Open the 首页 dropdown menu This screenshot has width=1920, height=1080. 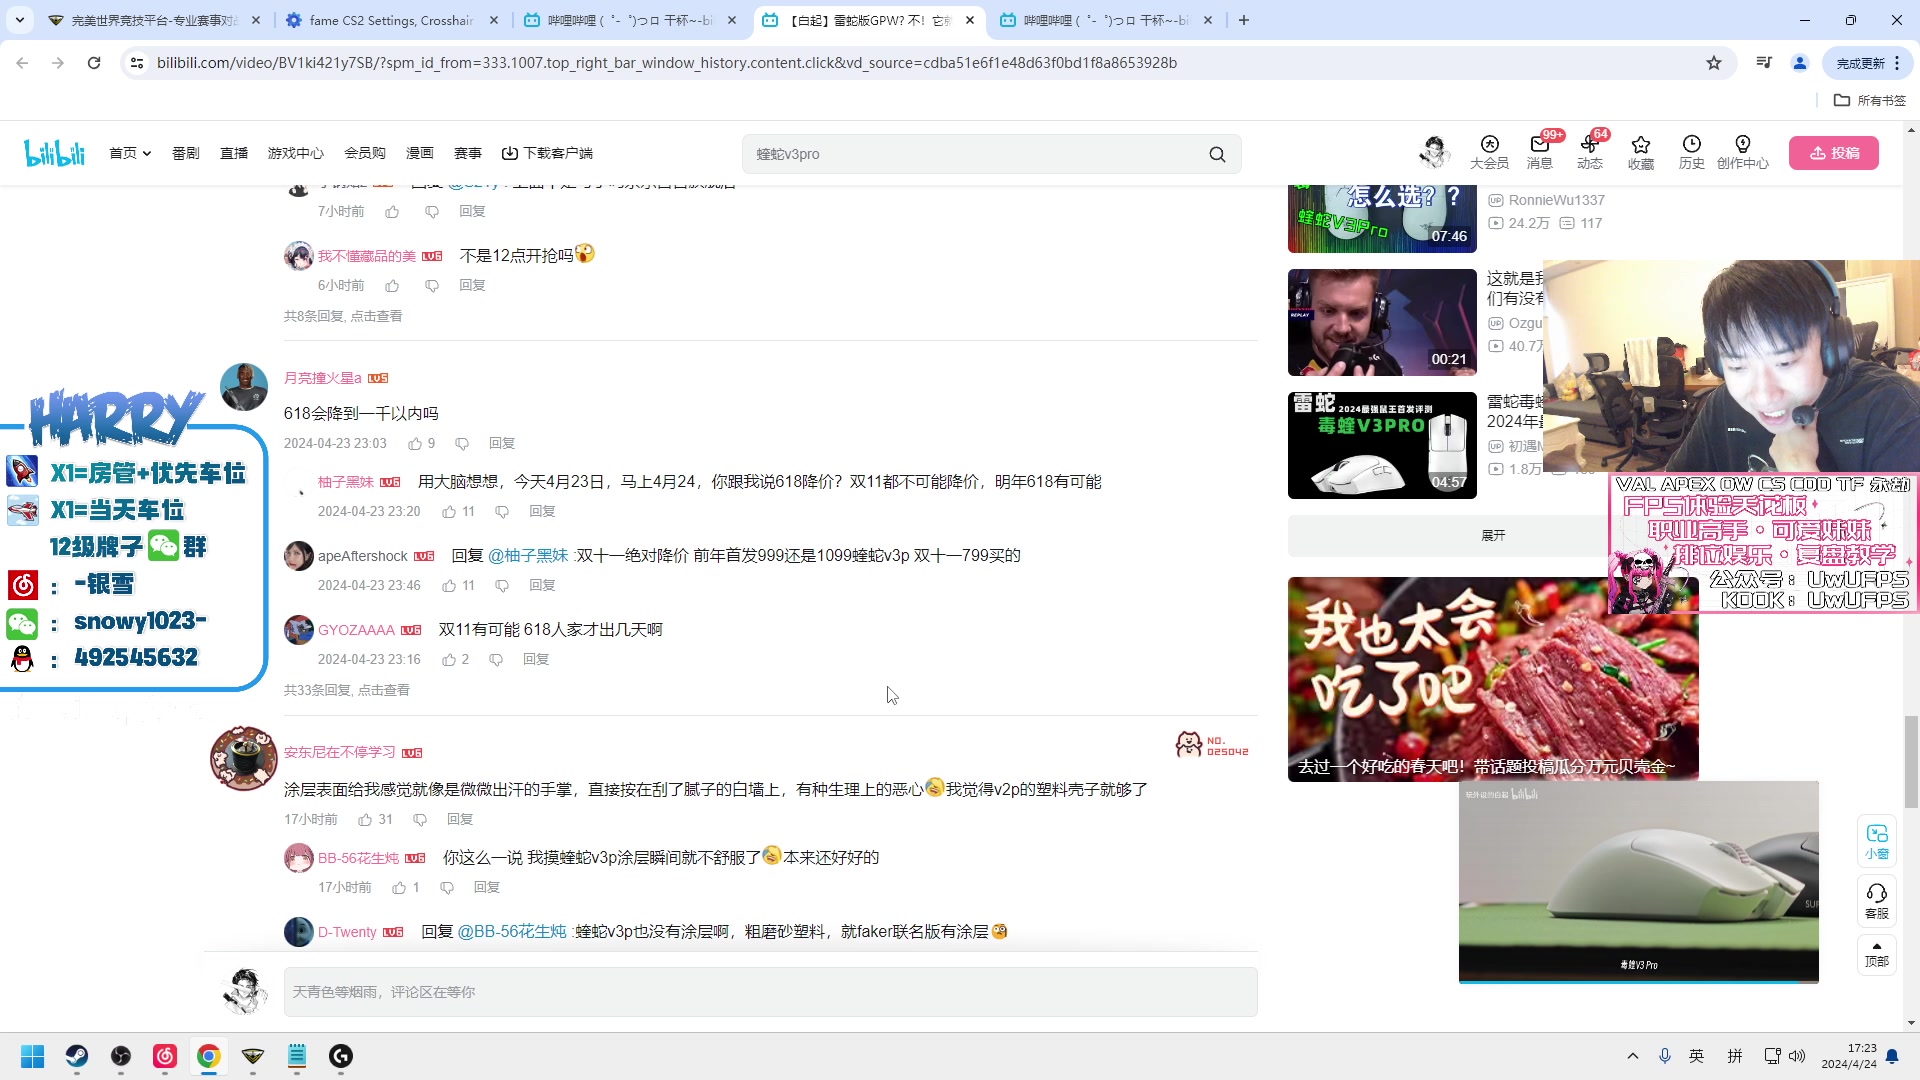130,153
